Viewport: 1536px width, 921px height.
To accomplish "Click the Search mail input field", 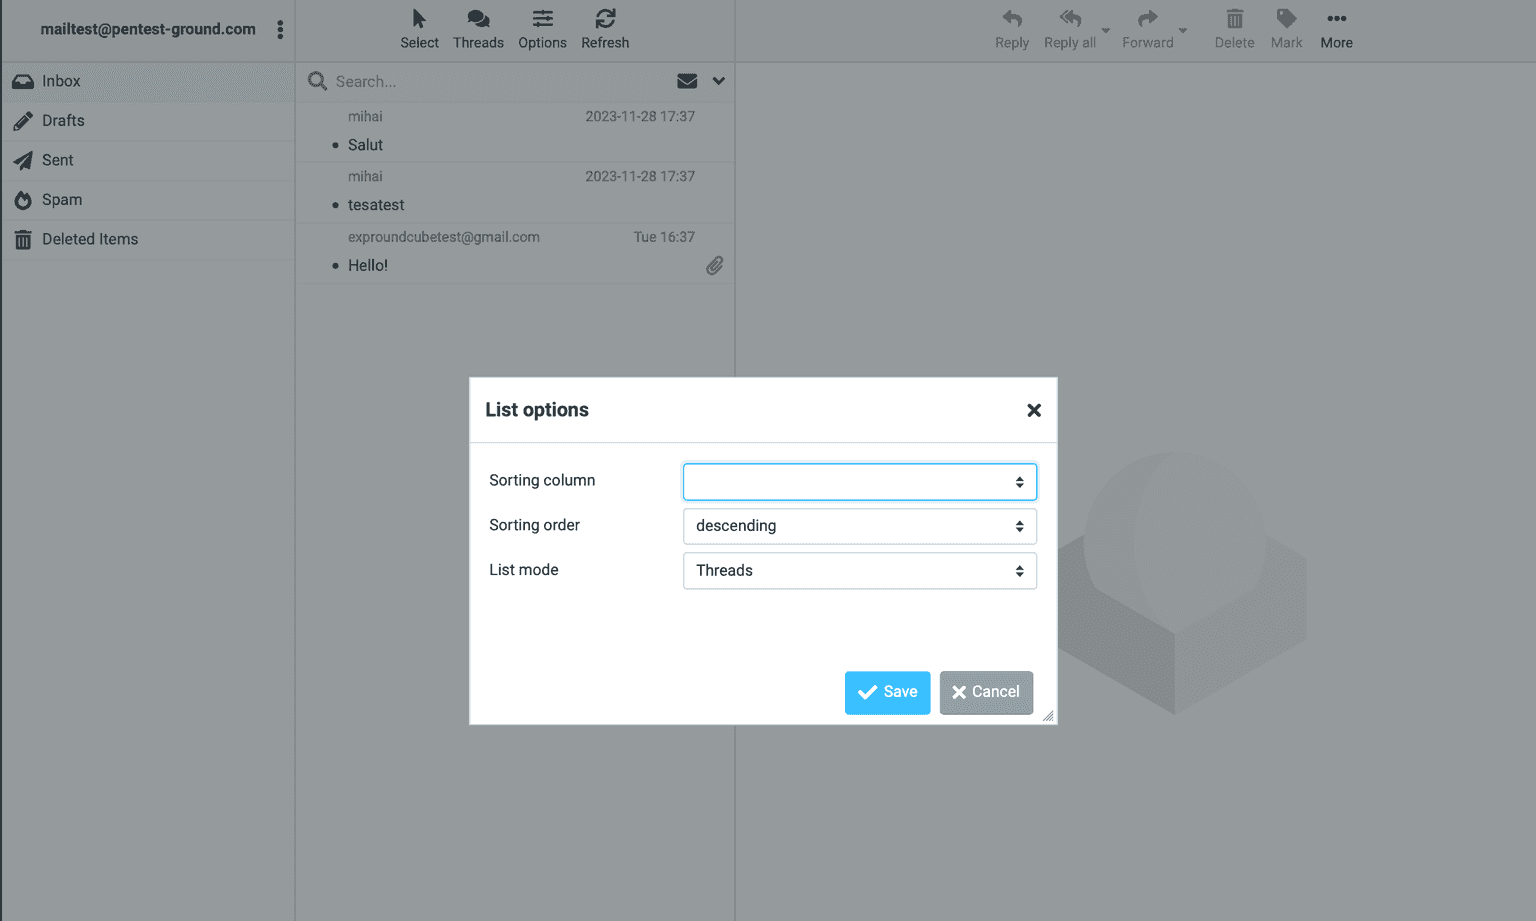I will [500, 82].
